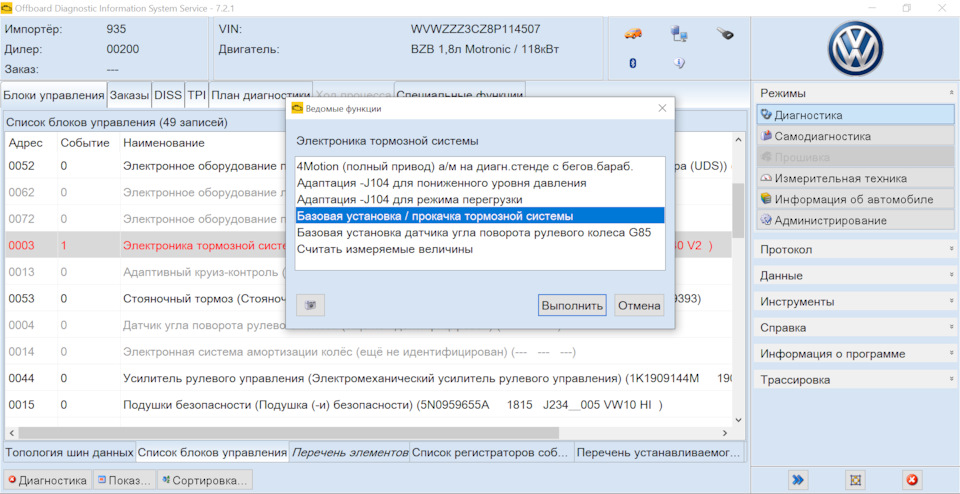
Task: Click the blue forward double-arrow icon
Action: [798, 479]
